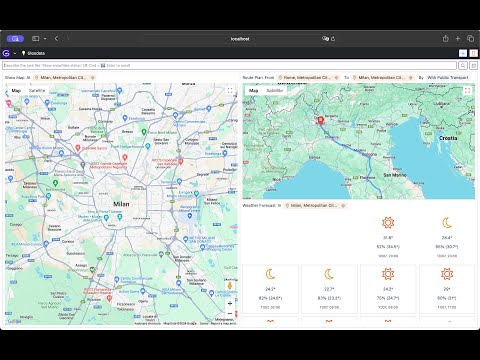Image resolution: width=480 pixels, height=360 pixels.
Task: Open the Route Plan To Milan location chip
Action: pyautogui.click(x=379, y=78)
